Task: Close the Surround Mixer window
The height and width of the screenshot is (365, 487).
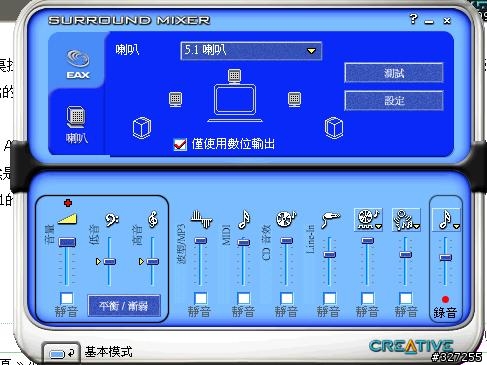Action: pos(447,21)
